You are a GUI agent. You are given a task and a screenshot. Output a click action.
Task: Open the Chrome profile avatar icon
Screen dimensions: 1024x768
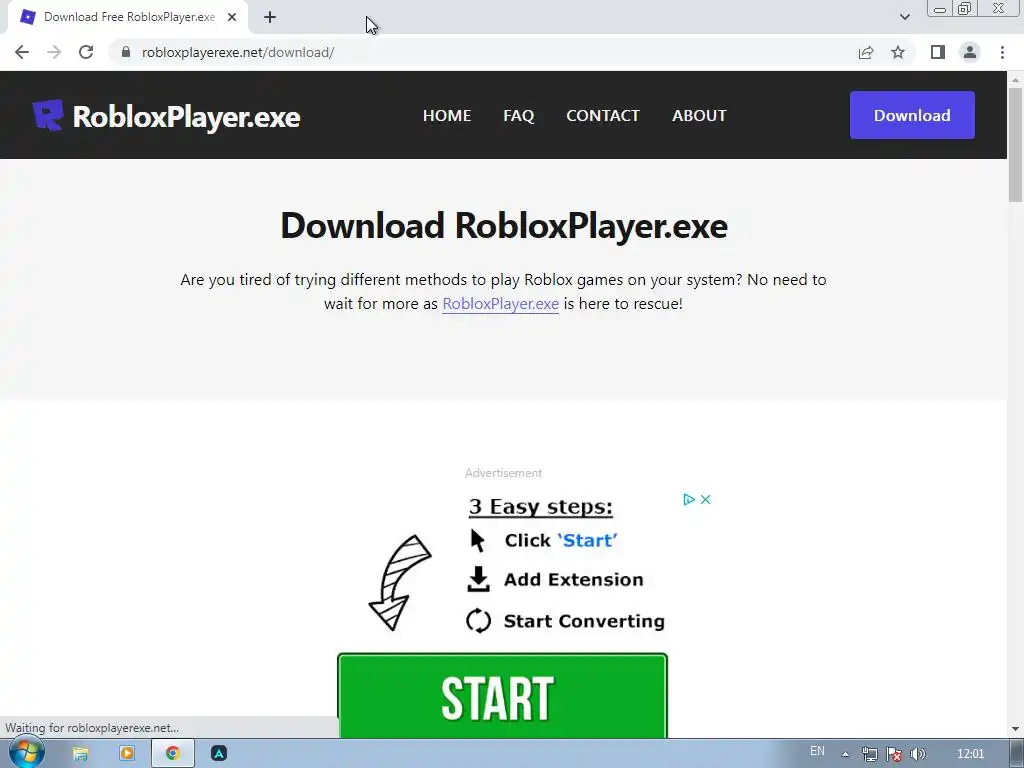tap(970, 52)
